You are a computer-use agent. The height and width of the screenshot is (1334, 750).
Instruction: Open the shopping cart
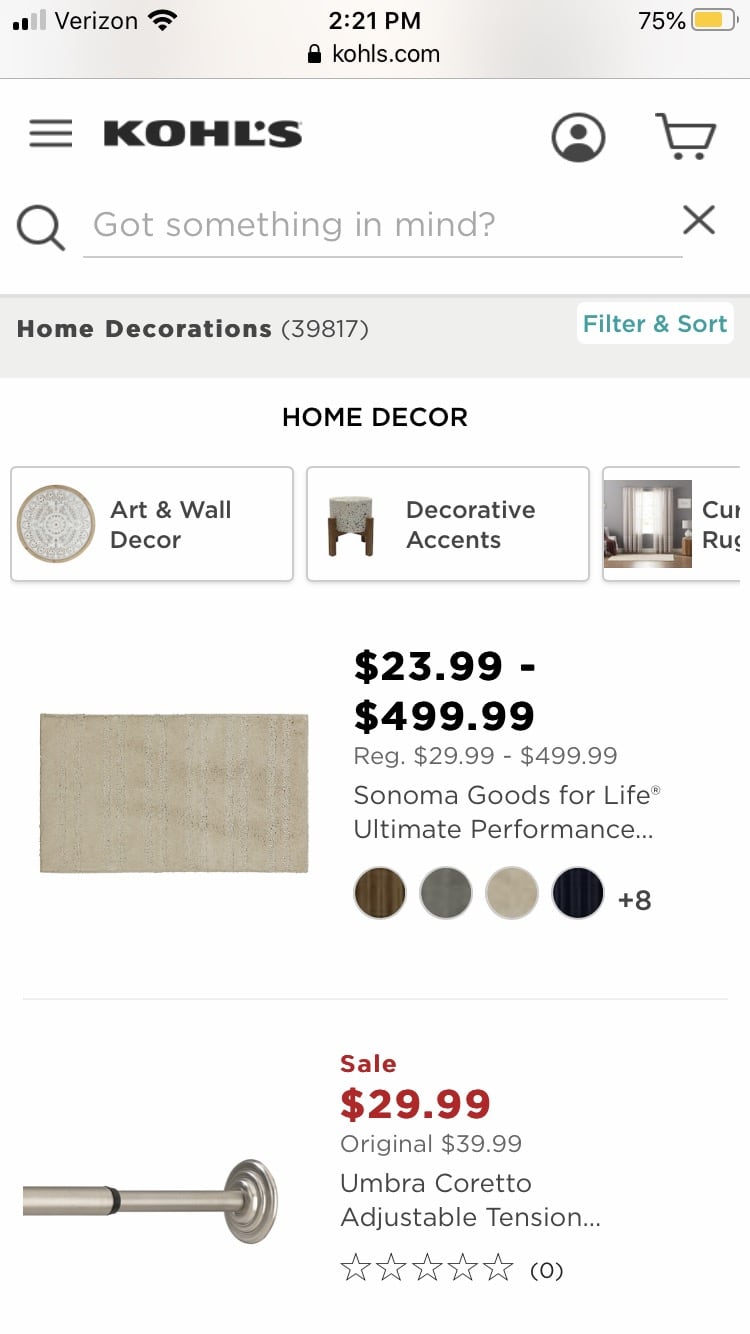685,137
